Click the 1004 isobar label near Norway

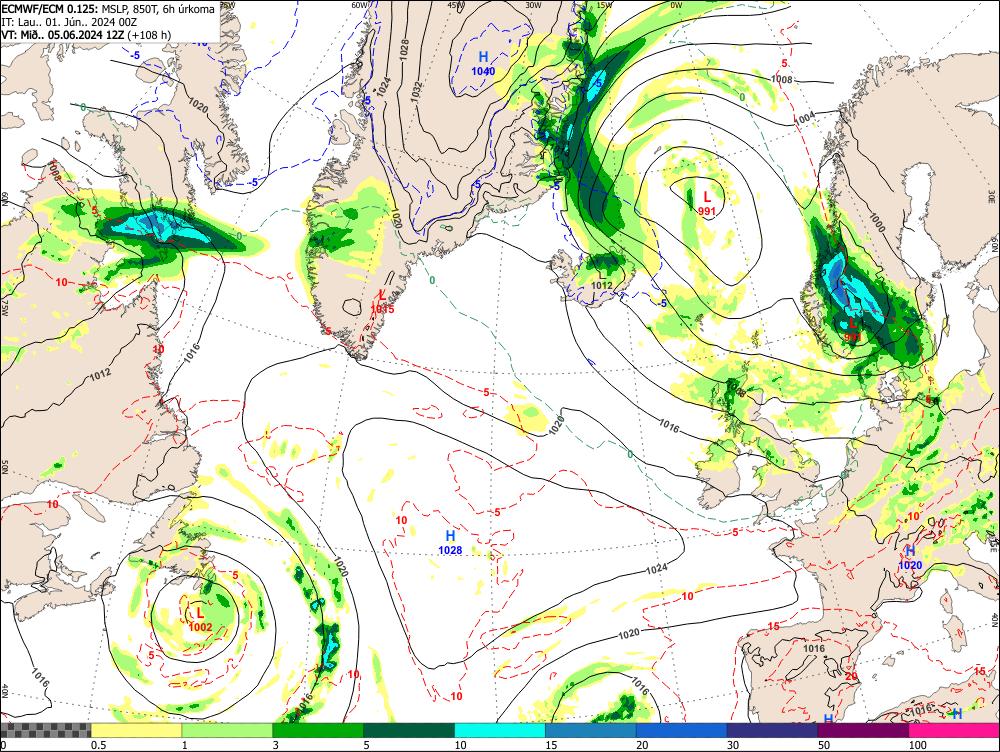tap(804, 119)
